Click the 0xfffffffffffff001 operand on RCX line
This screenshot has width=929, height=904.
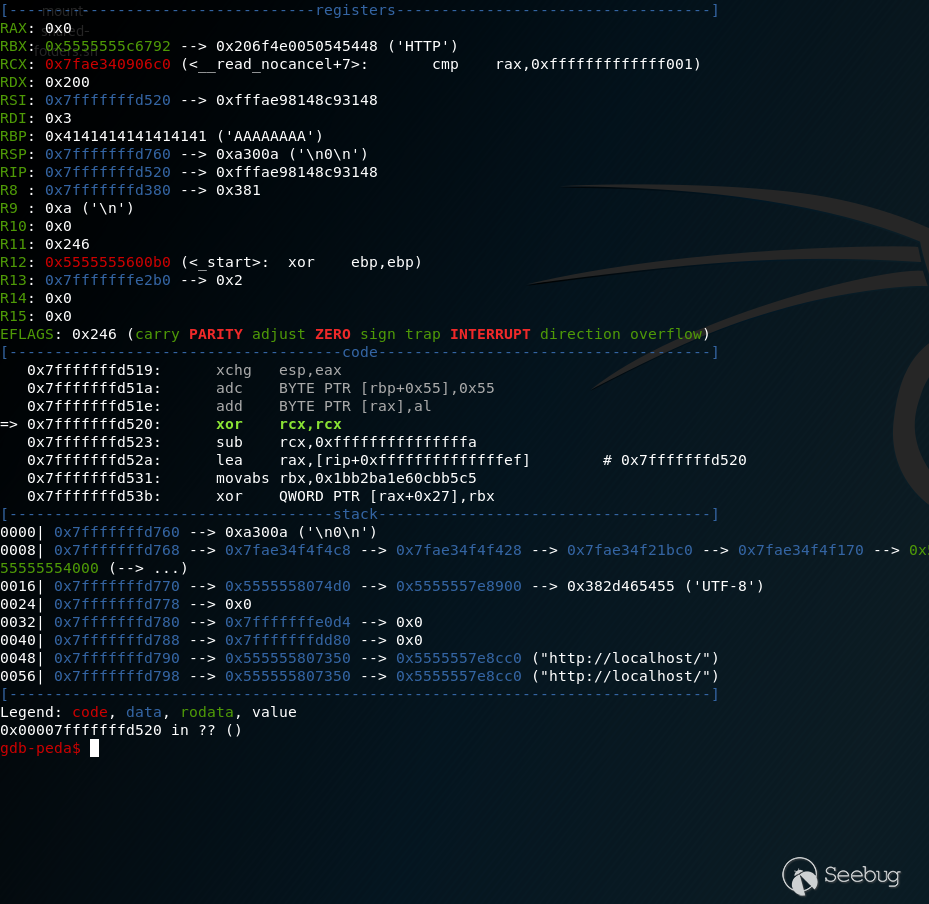pos(611,64)
